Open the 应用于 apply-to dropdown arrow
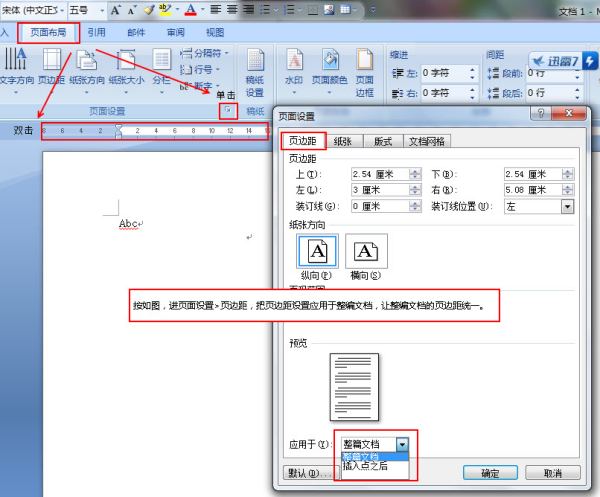This screenshot has height=497, width=600. pos(402,445)
